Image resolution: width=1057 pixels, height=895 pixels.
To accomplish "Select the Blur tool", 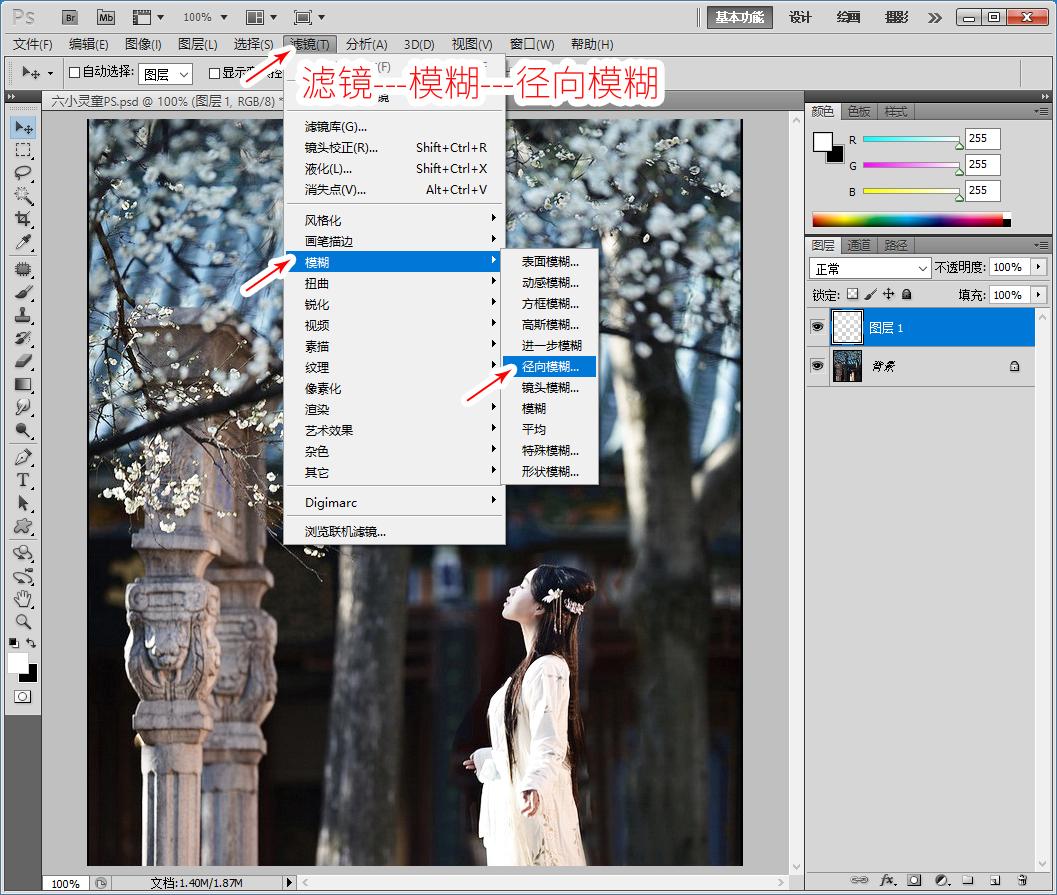I will (24, 406).
